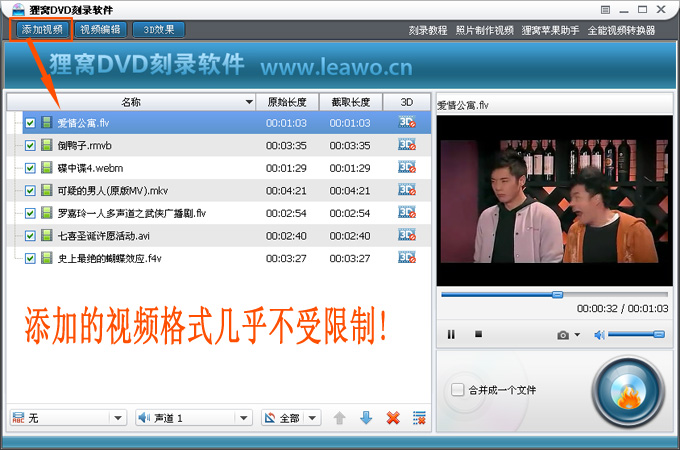680x450 pixels.
Task: Expand the snapshot camera dropdown arrow
Action: click(577, 334)
